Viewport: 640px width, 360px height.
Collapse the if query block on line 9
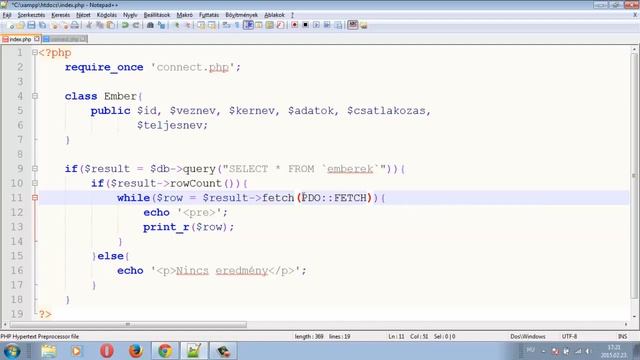coord(35,169)
